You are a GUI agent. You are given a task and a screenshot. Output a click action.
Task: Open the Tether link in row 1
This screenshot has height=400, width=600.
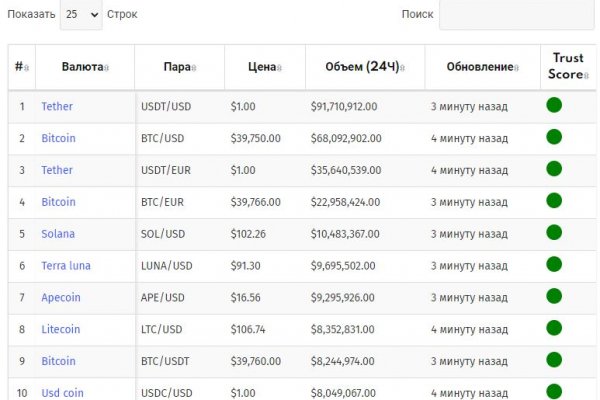click(57, 106)
